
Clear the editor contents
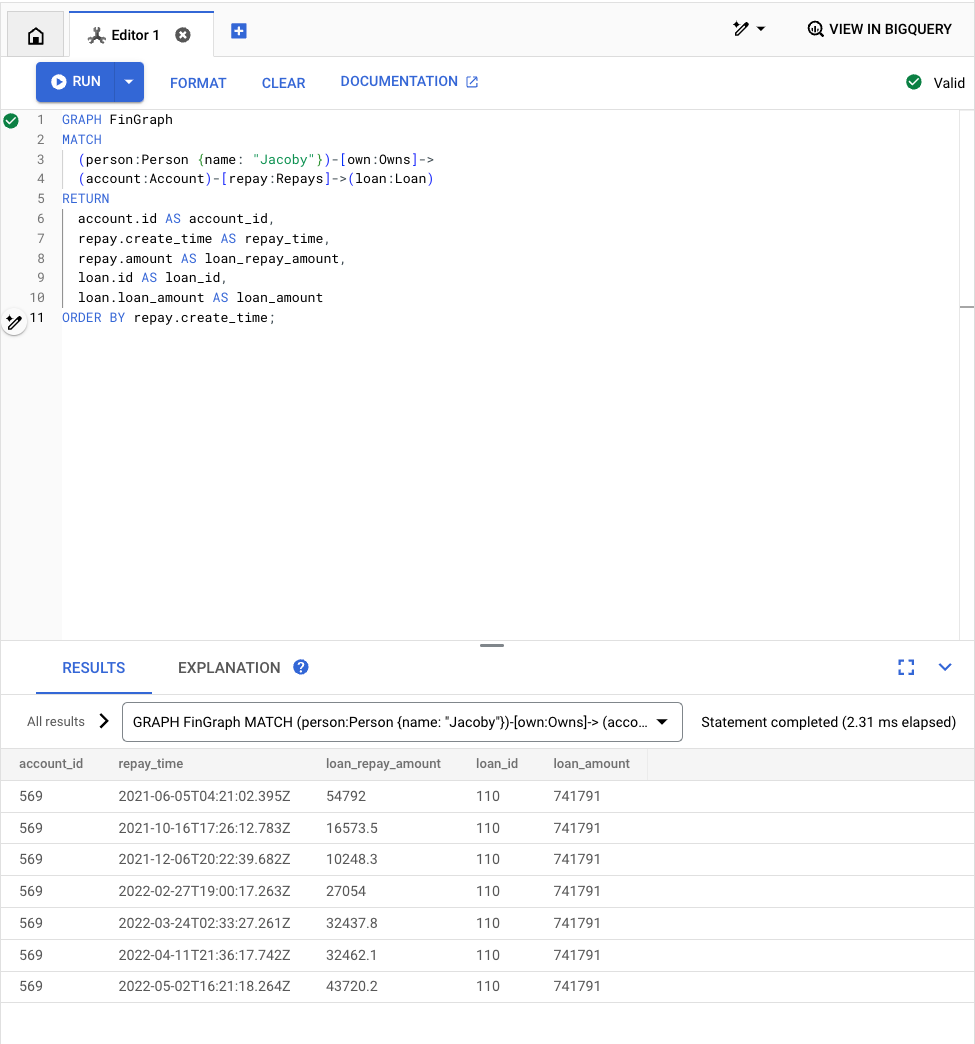(x=283, y=83)
